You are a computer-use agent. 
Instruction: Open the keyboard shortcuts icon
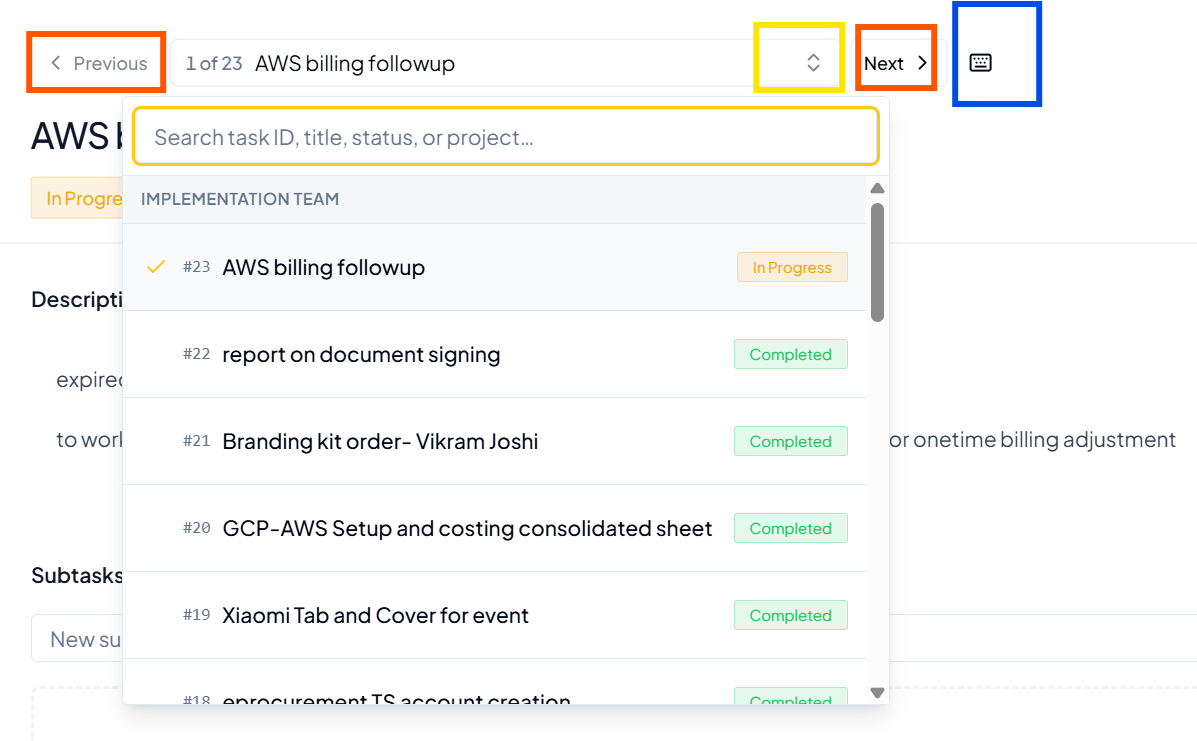[980, 63]
